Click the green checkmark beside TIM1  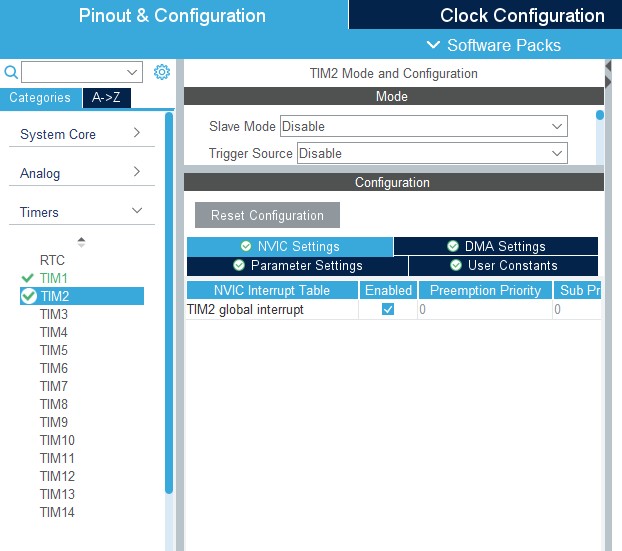pyautogui.click(x=27, y=278)
